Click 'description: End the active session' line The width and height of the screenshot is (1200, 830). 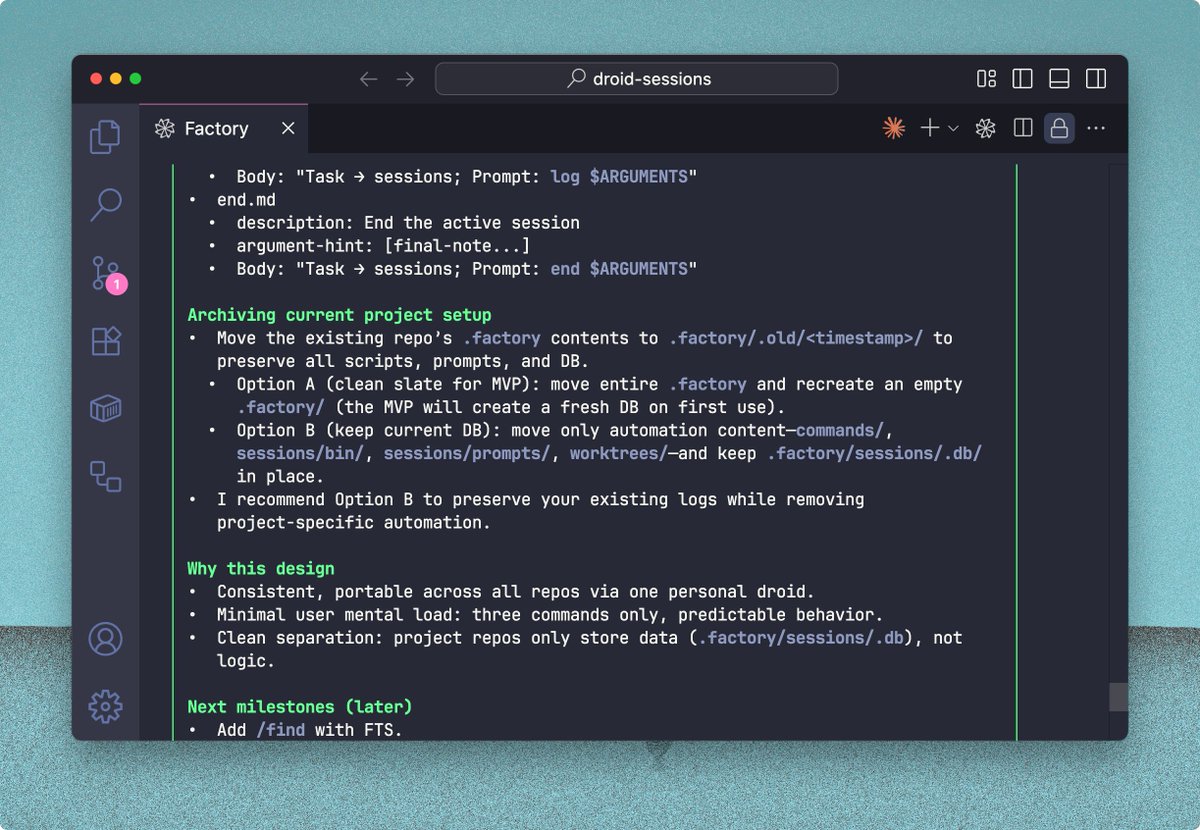coord(408,223)
